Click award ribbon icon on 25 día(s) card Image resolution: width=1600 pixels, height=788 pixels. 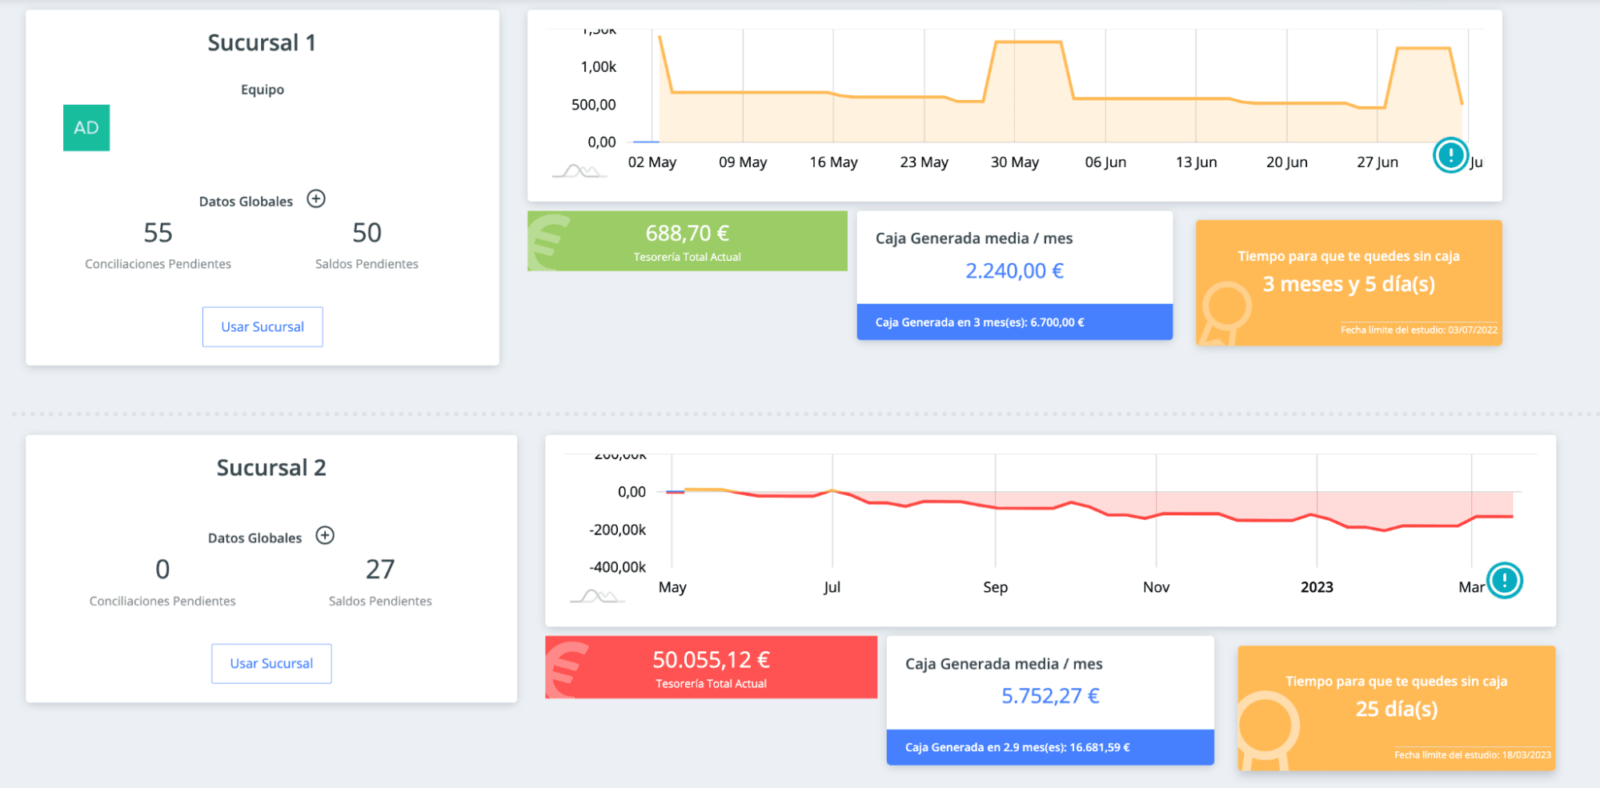[x=1267, y=732]
